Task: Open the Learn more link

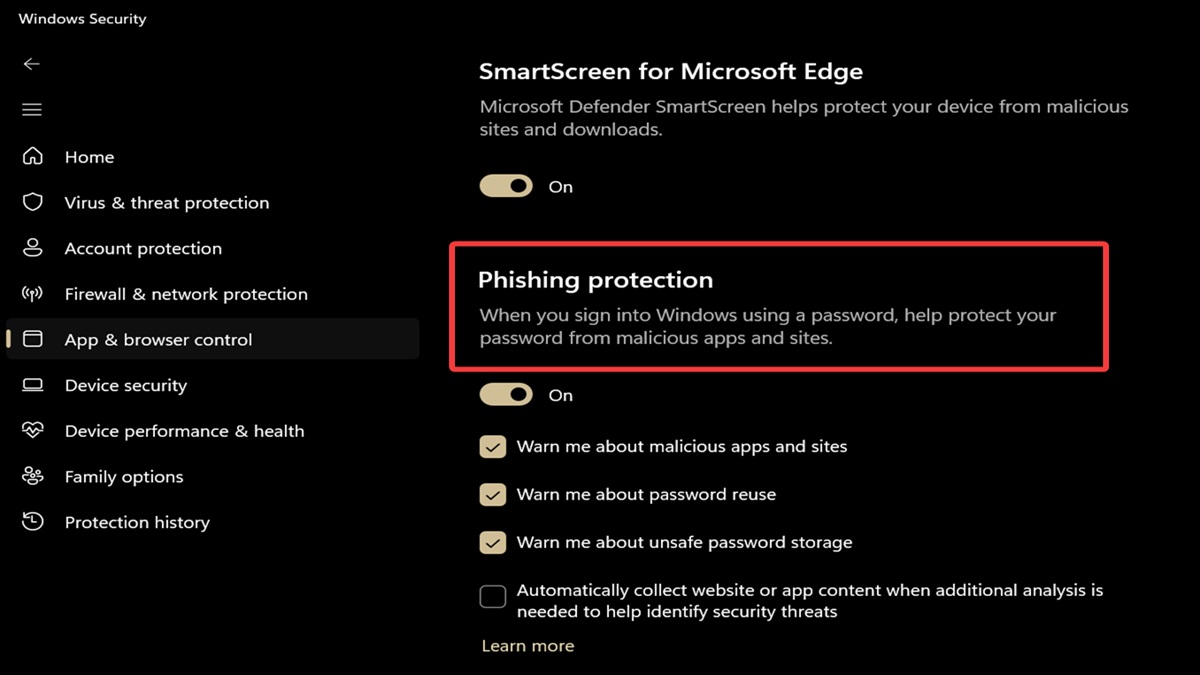Action: [x=528, y=646]
